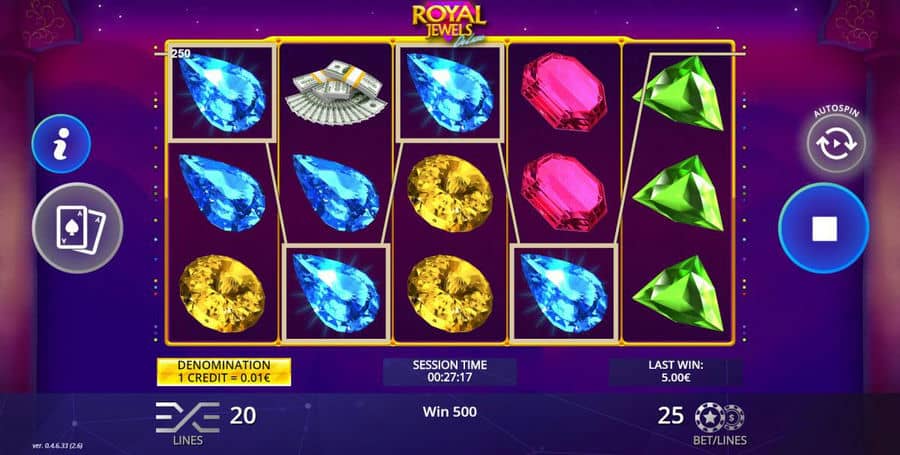
Task: Click the cash bundle symbol
Action: [x=336, y=92]
